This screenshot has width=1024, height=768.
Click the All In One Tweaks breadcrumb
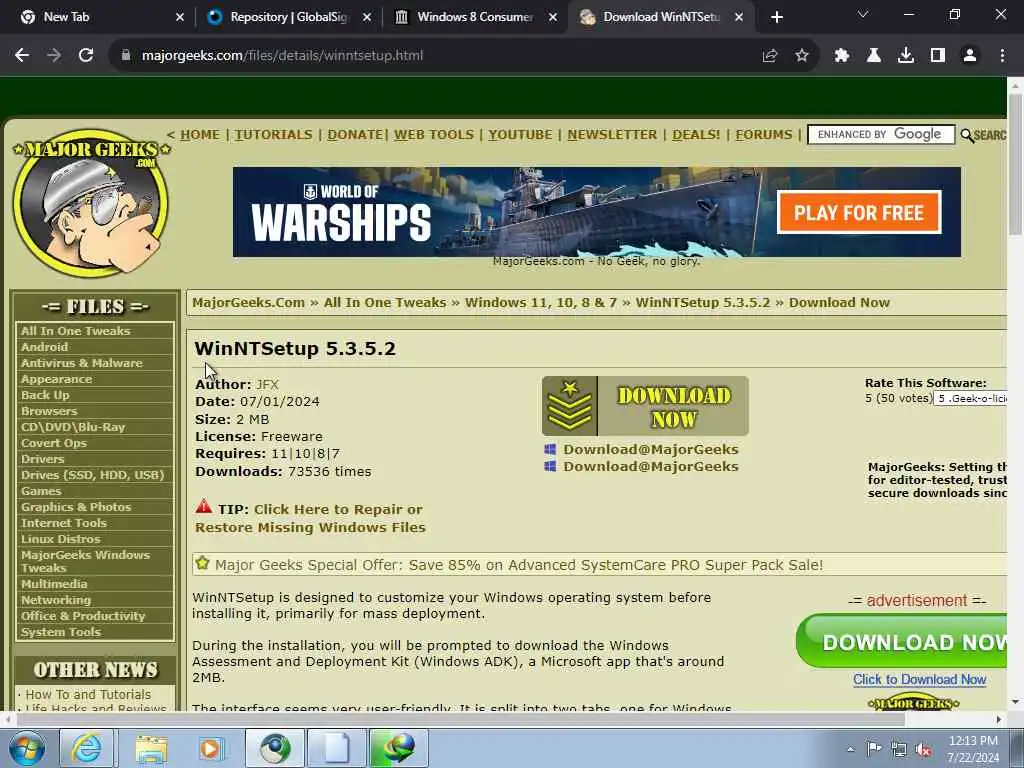pos(385,302)
